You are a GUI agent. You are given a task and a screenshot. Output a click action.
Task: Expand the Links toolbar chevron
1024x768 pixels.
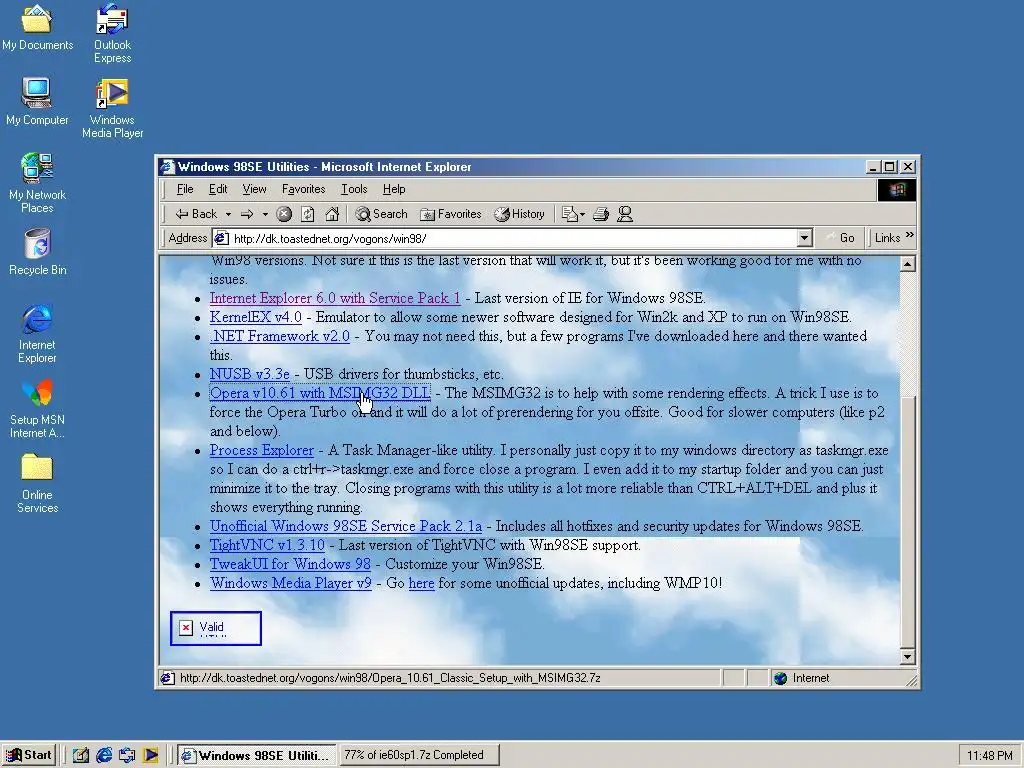tap(910, 235)
